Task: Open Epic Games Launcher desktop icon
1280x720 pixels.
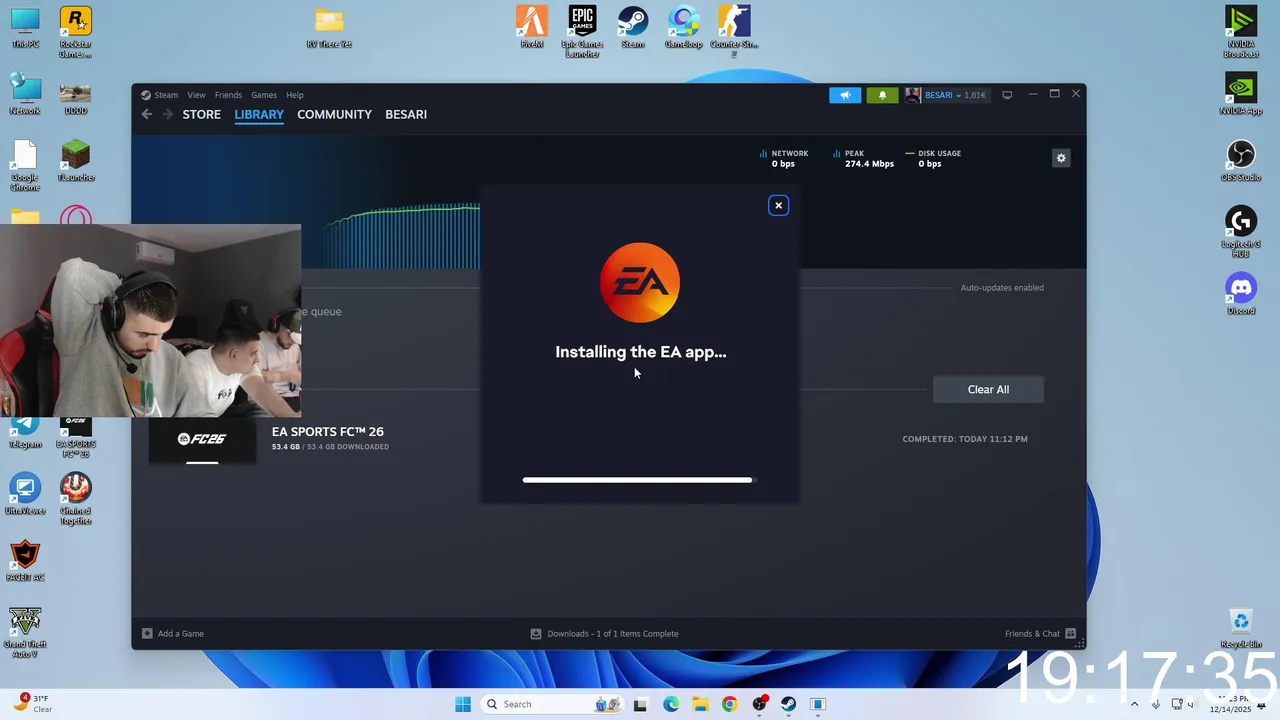Action: 582,31
